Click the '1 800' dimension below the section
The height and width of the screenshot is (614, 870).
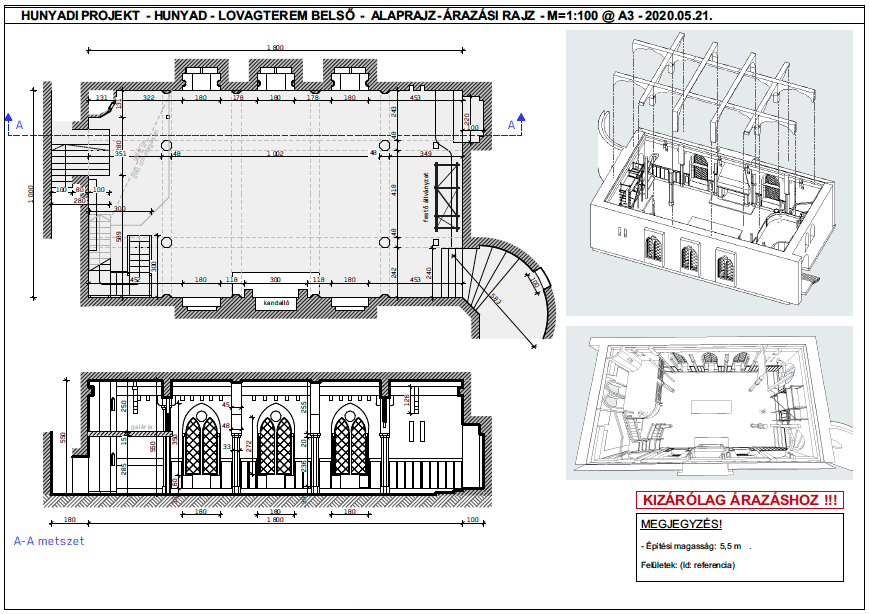pos(275,520)
